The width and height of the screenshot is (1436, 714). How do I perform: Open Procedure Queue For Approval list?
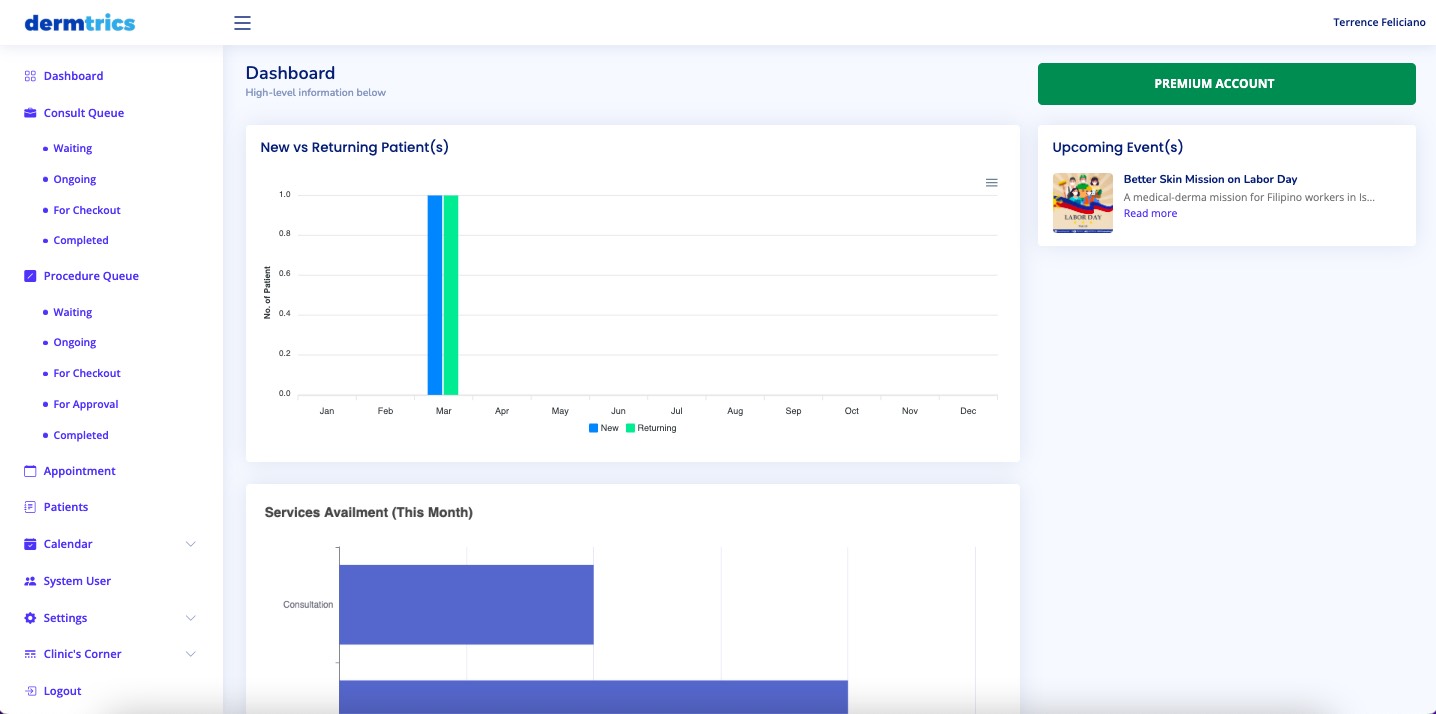(x=85, y=404)
